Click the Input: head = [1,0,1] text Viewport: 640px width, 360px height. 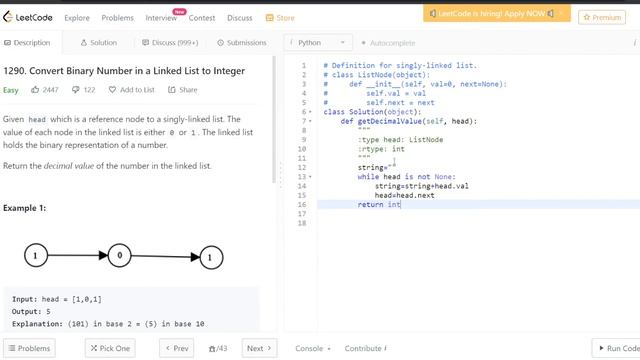(57, 299)
